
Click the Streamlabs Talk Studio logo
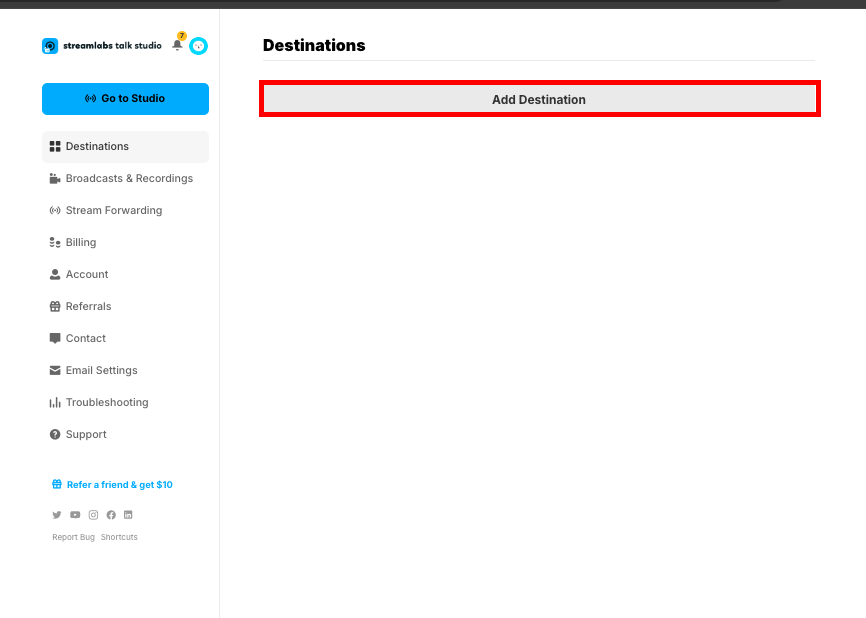point(101,46)
